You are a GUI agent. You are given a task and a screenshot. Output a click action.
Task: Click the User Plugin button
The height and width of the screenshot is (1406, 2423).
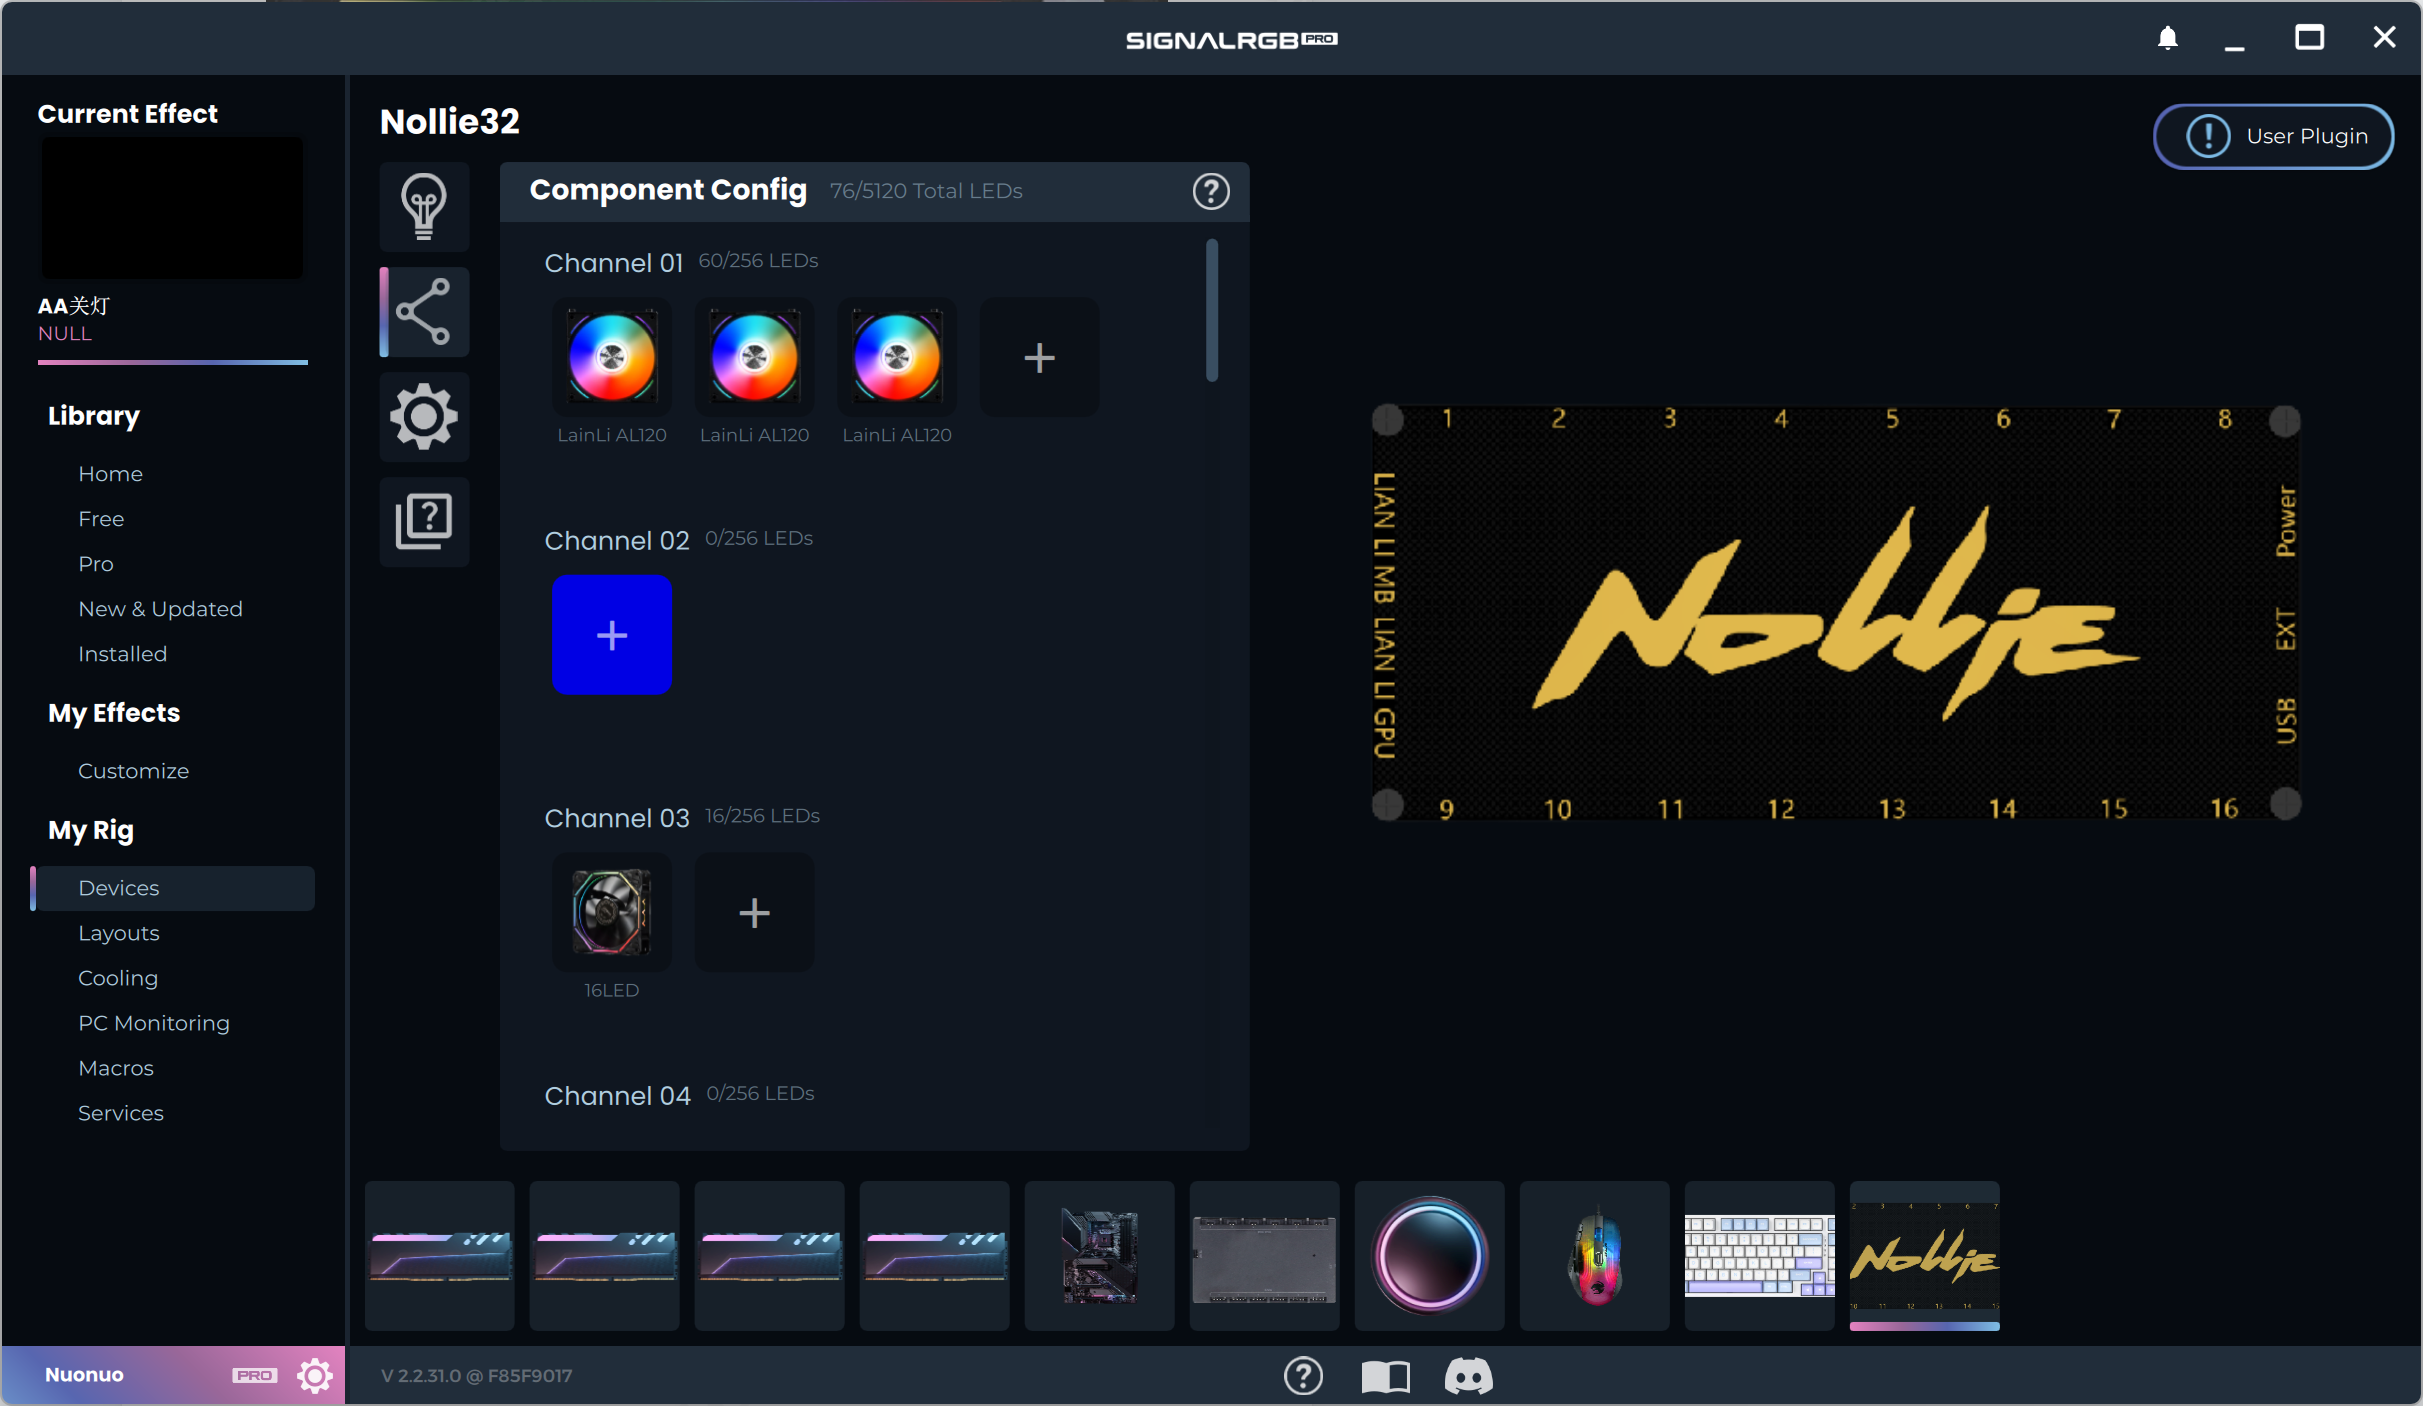click(2273, 136)
